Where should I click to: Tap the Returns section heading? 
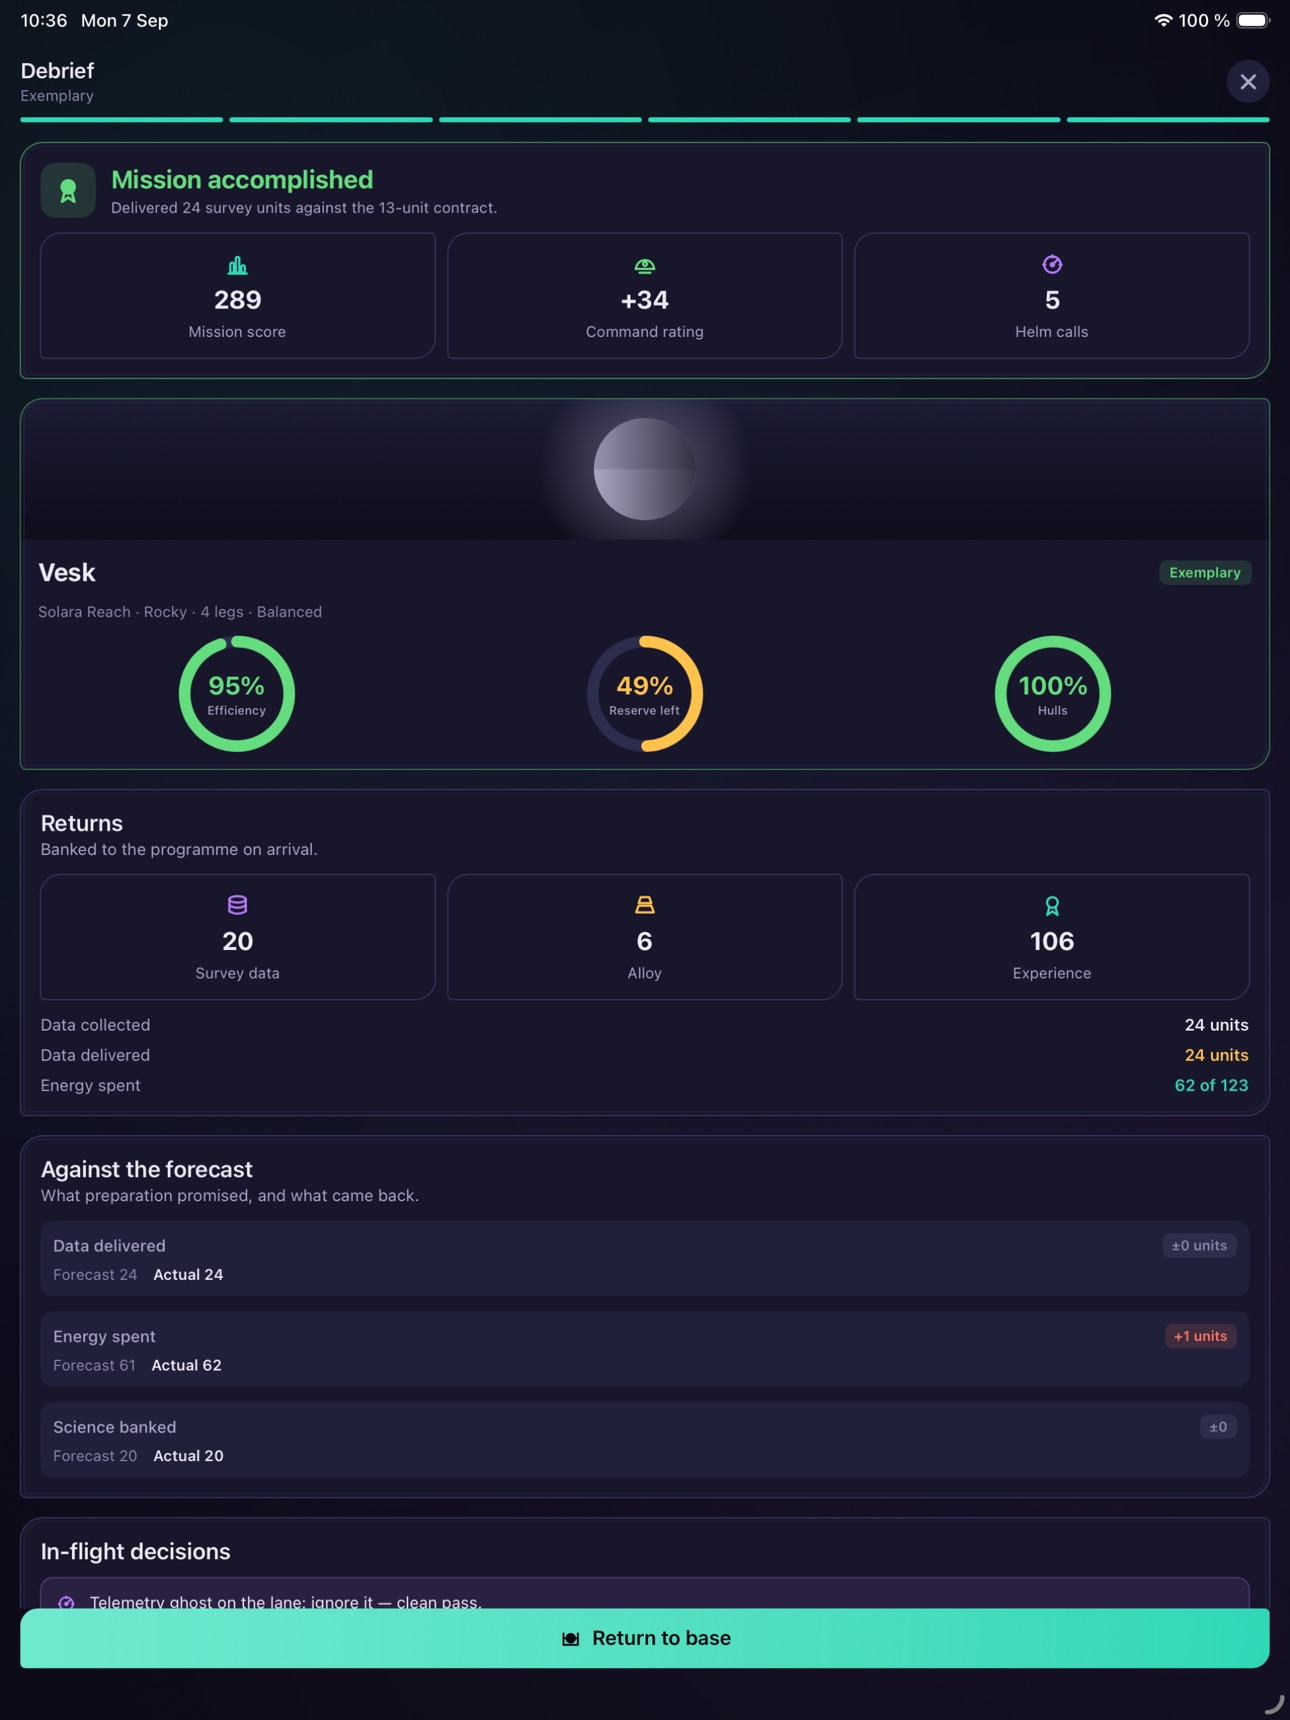tap(82, 823)
